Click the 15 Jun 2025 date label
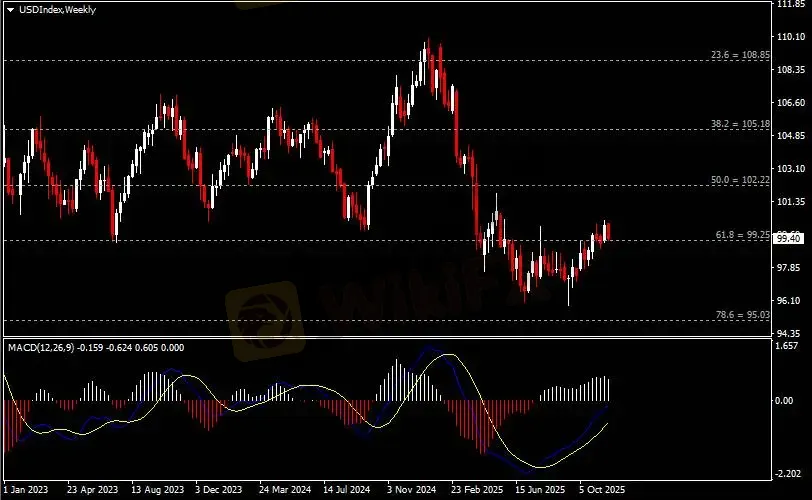Screen dimensions: 812x500 [x=540, y=489]
